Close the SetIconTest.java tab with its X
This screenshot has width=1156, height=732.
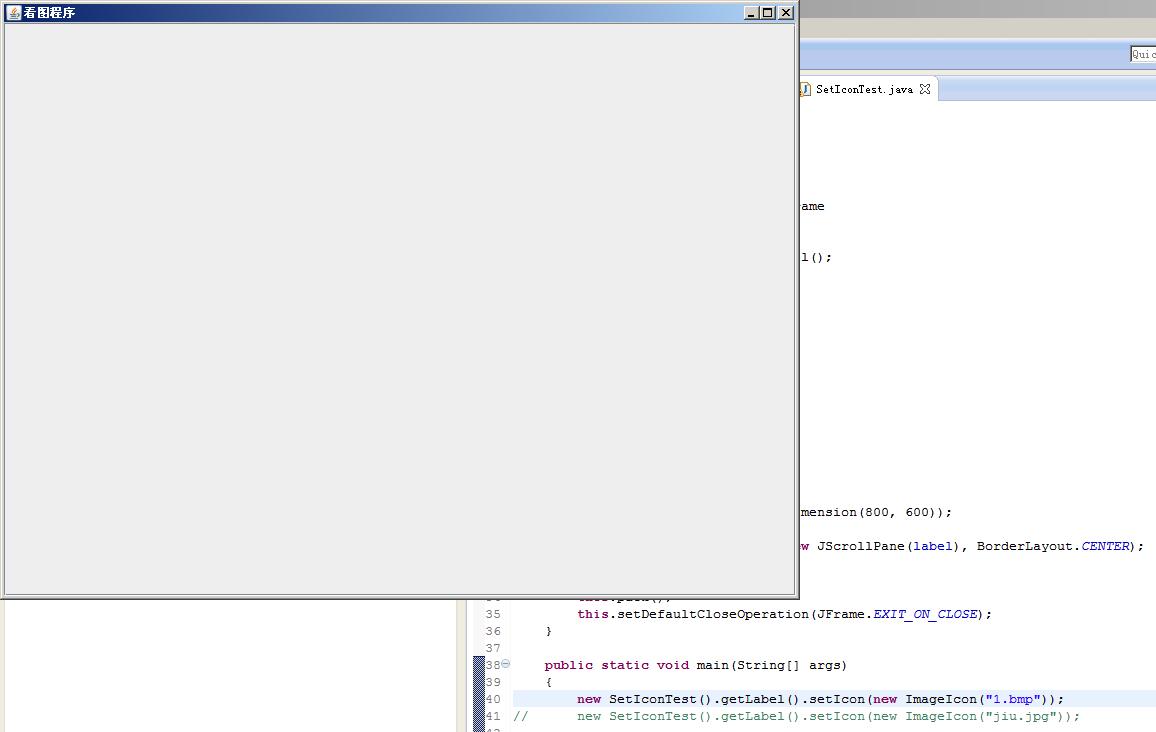[925, 89]
